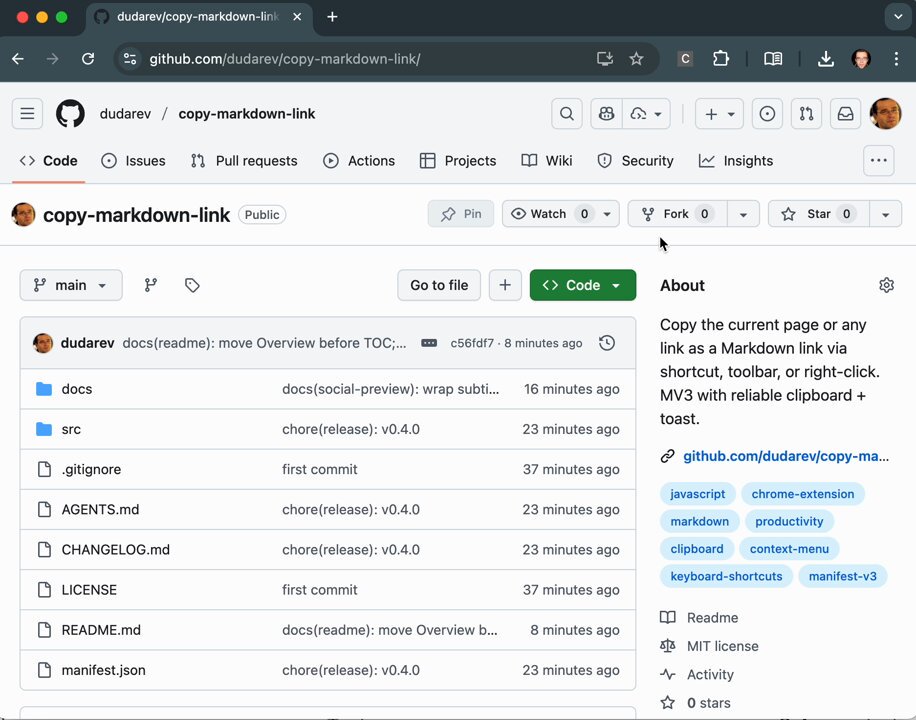Open the github.com/dudarev/copy-ma... About link
This screenshot has height=720, width=916.
[786, 456]
